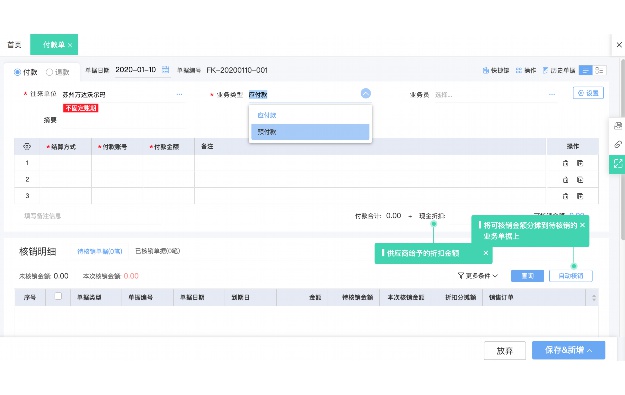Click the 自动核销 button

tap(571, 276)
